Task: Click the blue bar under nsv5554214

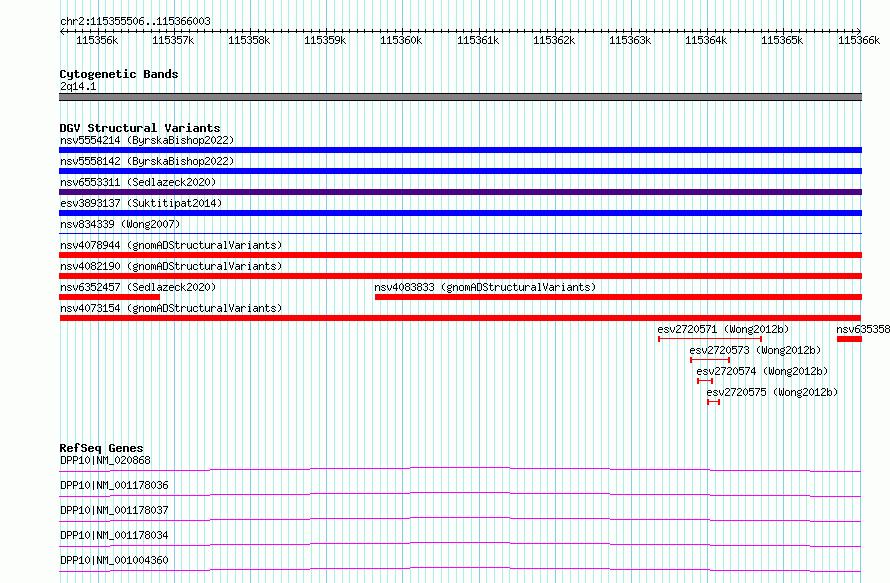Action: point(460,150)
